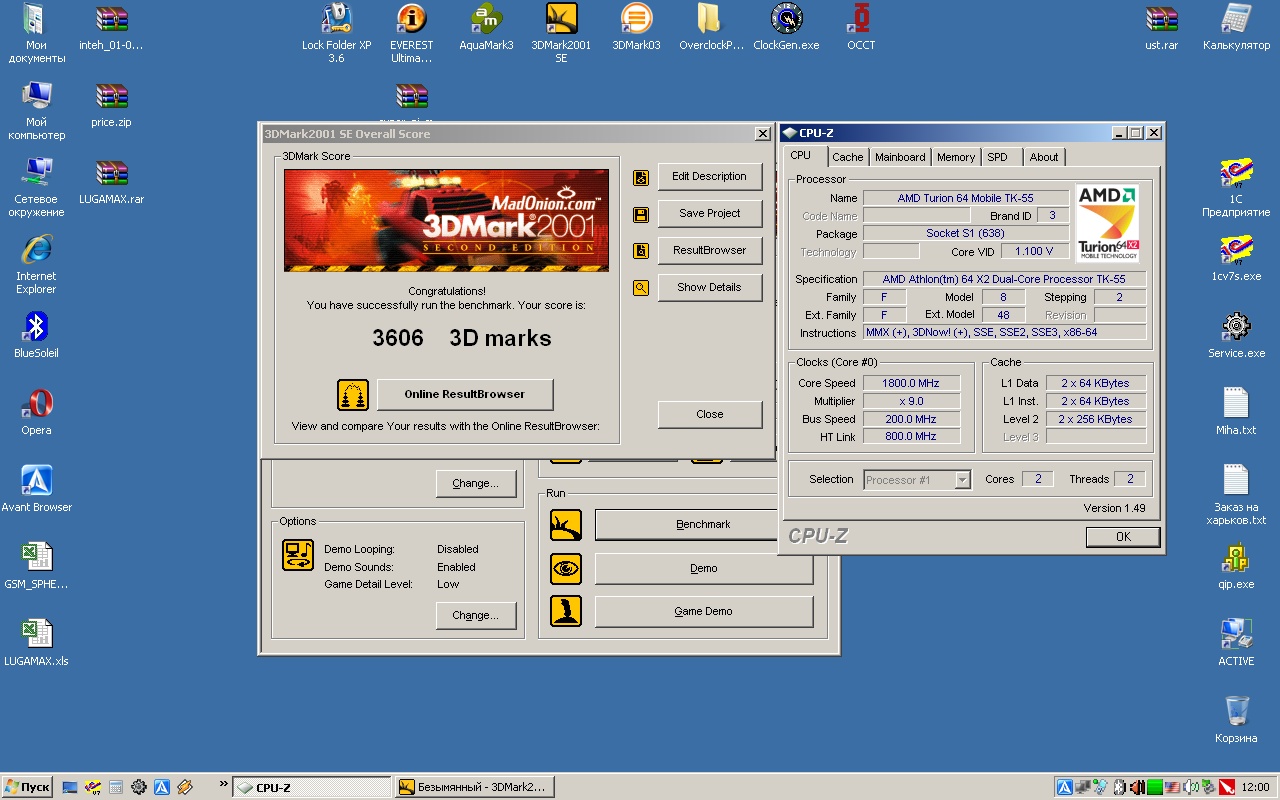Screen dimensions: 1280x800
Task: Switch to the Memory tab in CPU-Z
Action: click(x=956, y=157)
